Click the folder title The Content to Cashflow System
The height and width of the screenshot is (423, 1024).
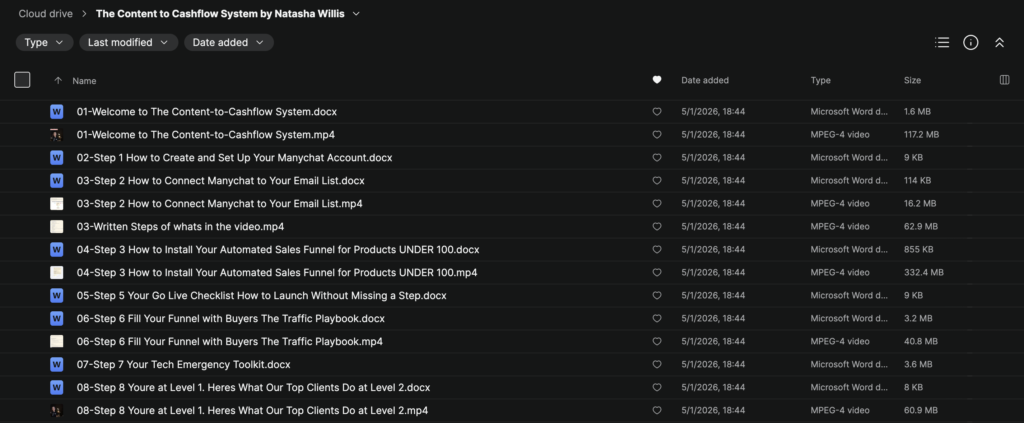(220, 13)
